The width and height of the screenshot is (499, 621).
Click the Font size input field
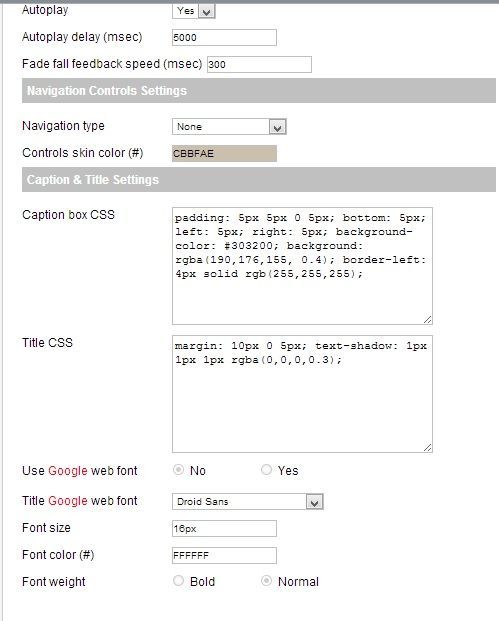click(x=224, y=529)
